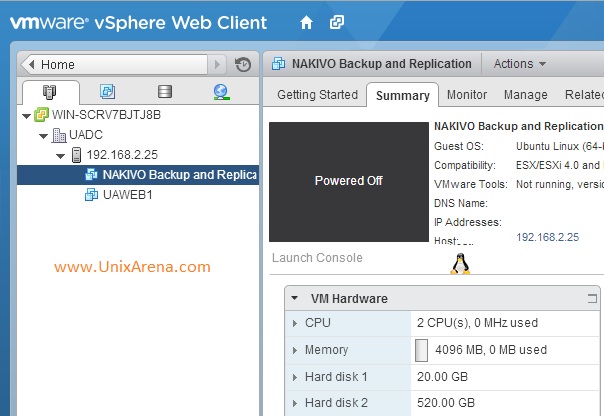Click the Linux penguin guest OS icon
This screenshot has height=416, width=604.
tap(460, 264)
